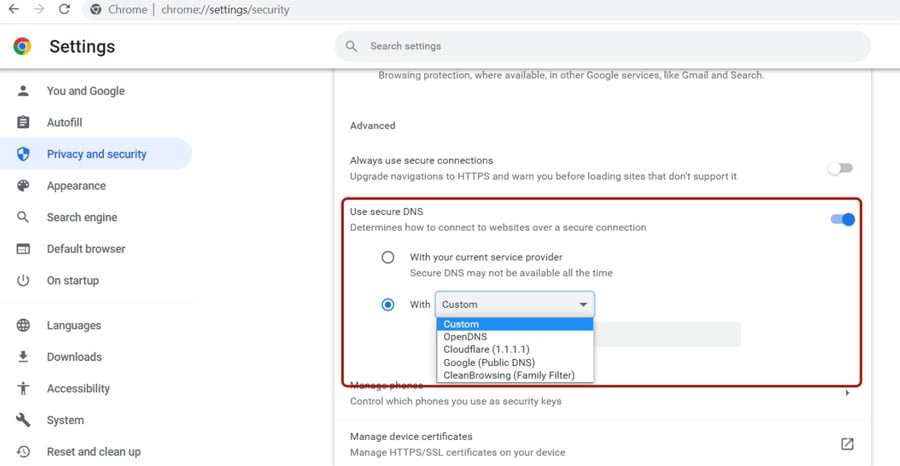
Task: Open You and Google settings section
Action: [x=96, y=91]
